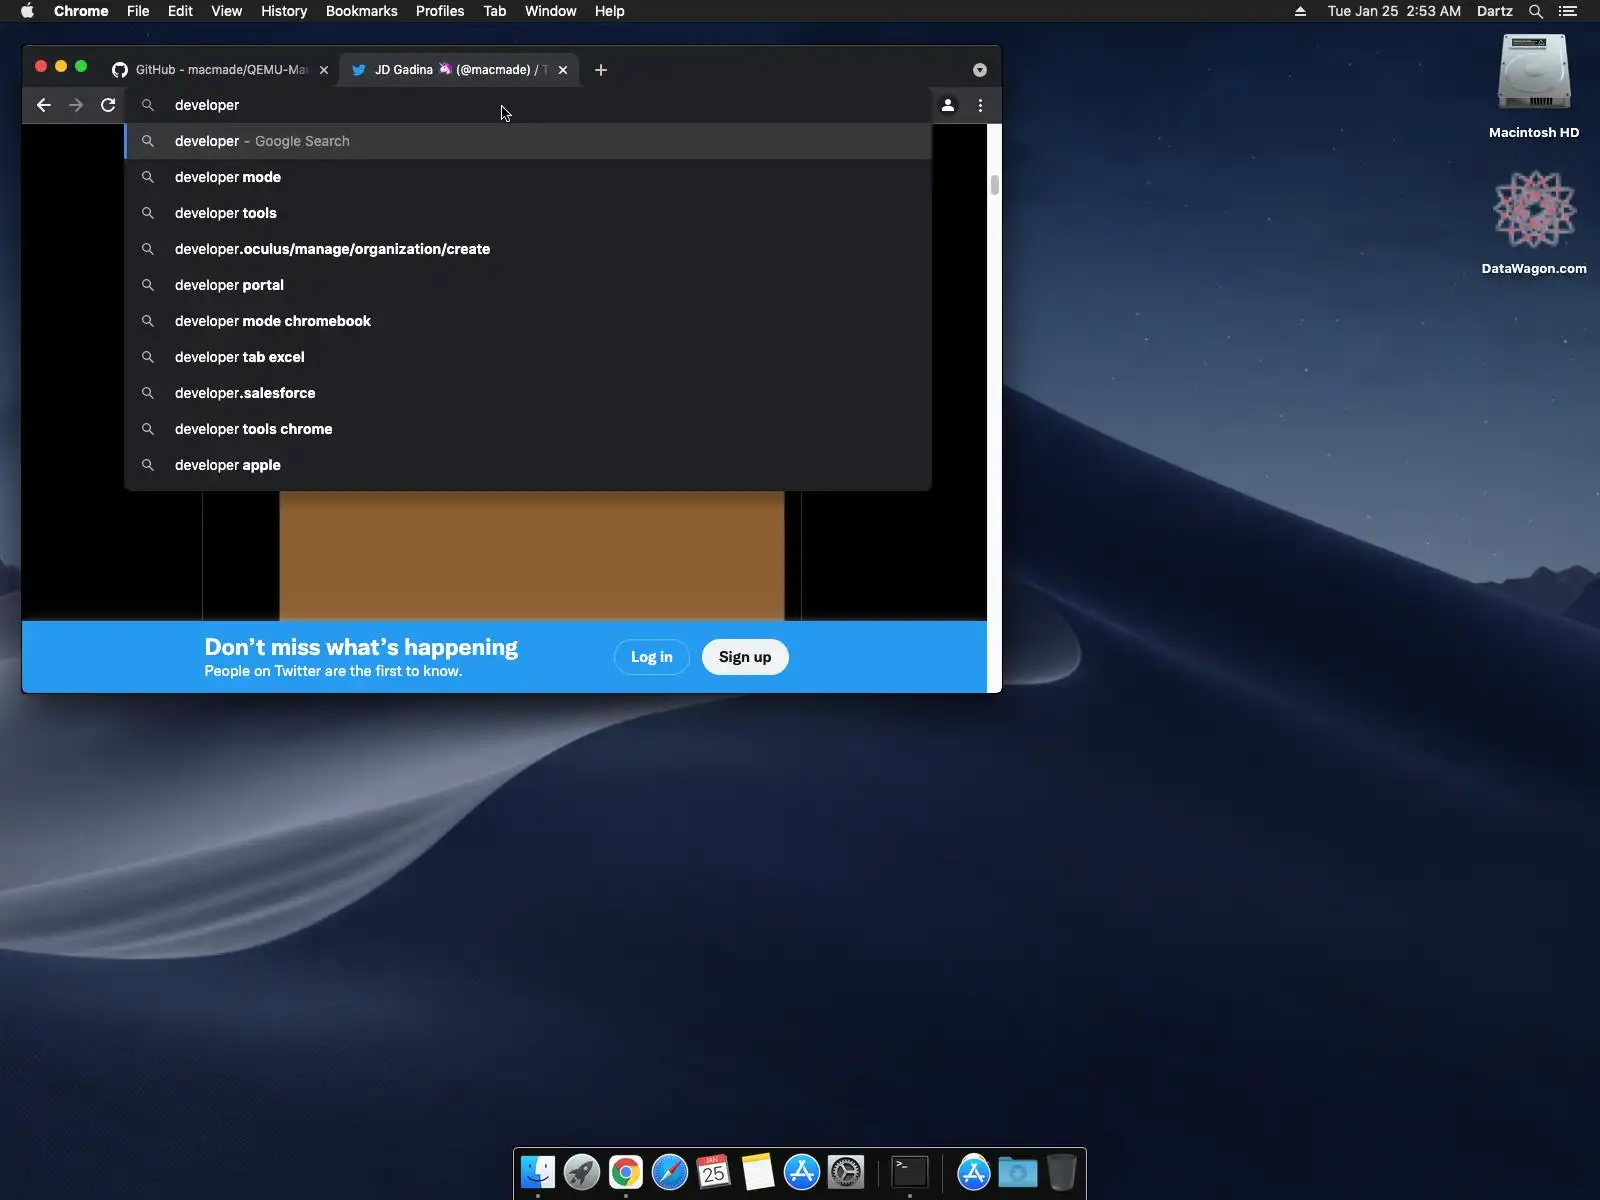Open the Chrome profile avatar menu

click(x=948, y=105)
